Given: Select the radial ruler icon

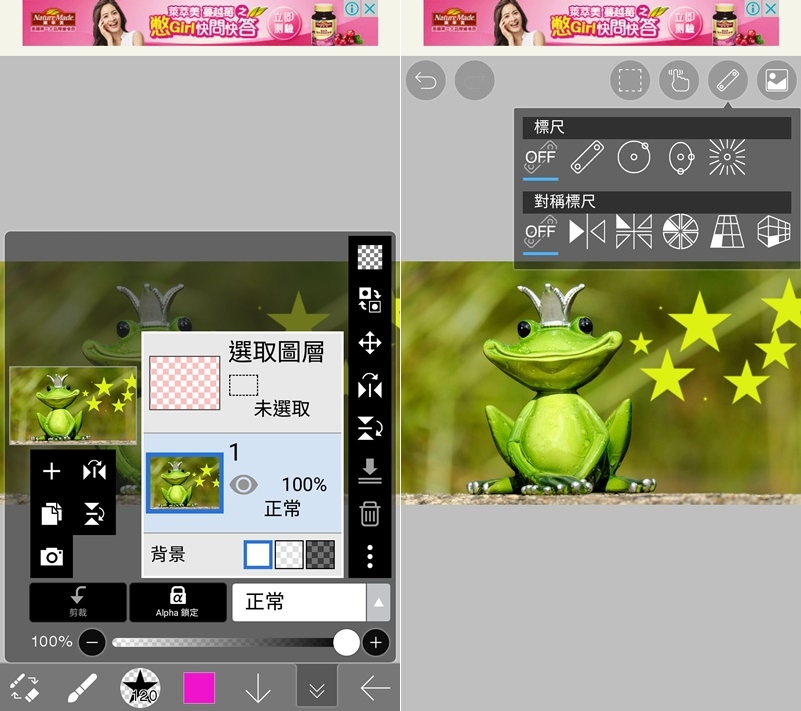Looking at the screenshot, I should coord(727,157).
